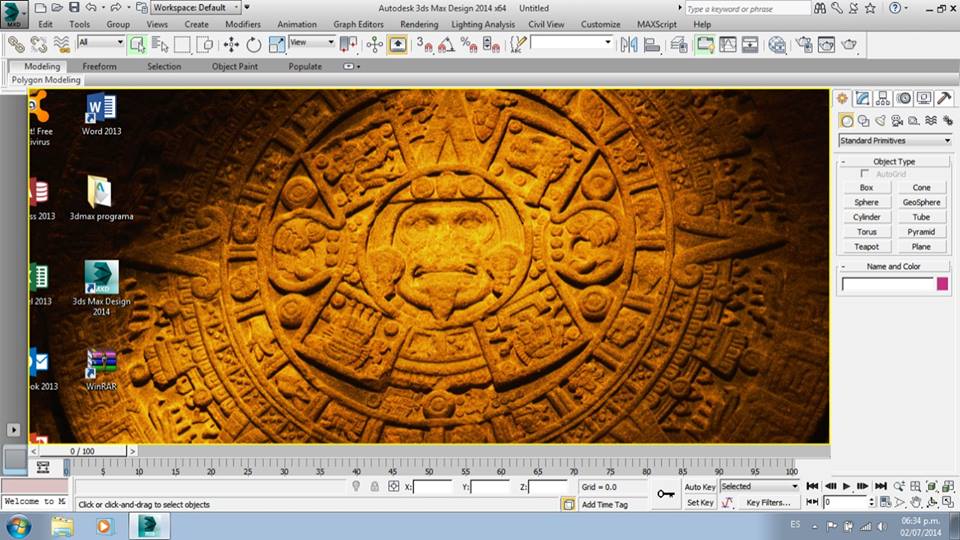Select the Link tool in main toolbar
Screen dimensions: 960x540
click(16, 45)
